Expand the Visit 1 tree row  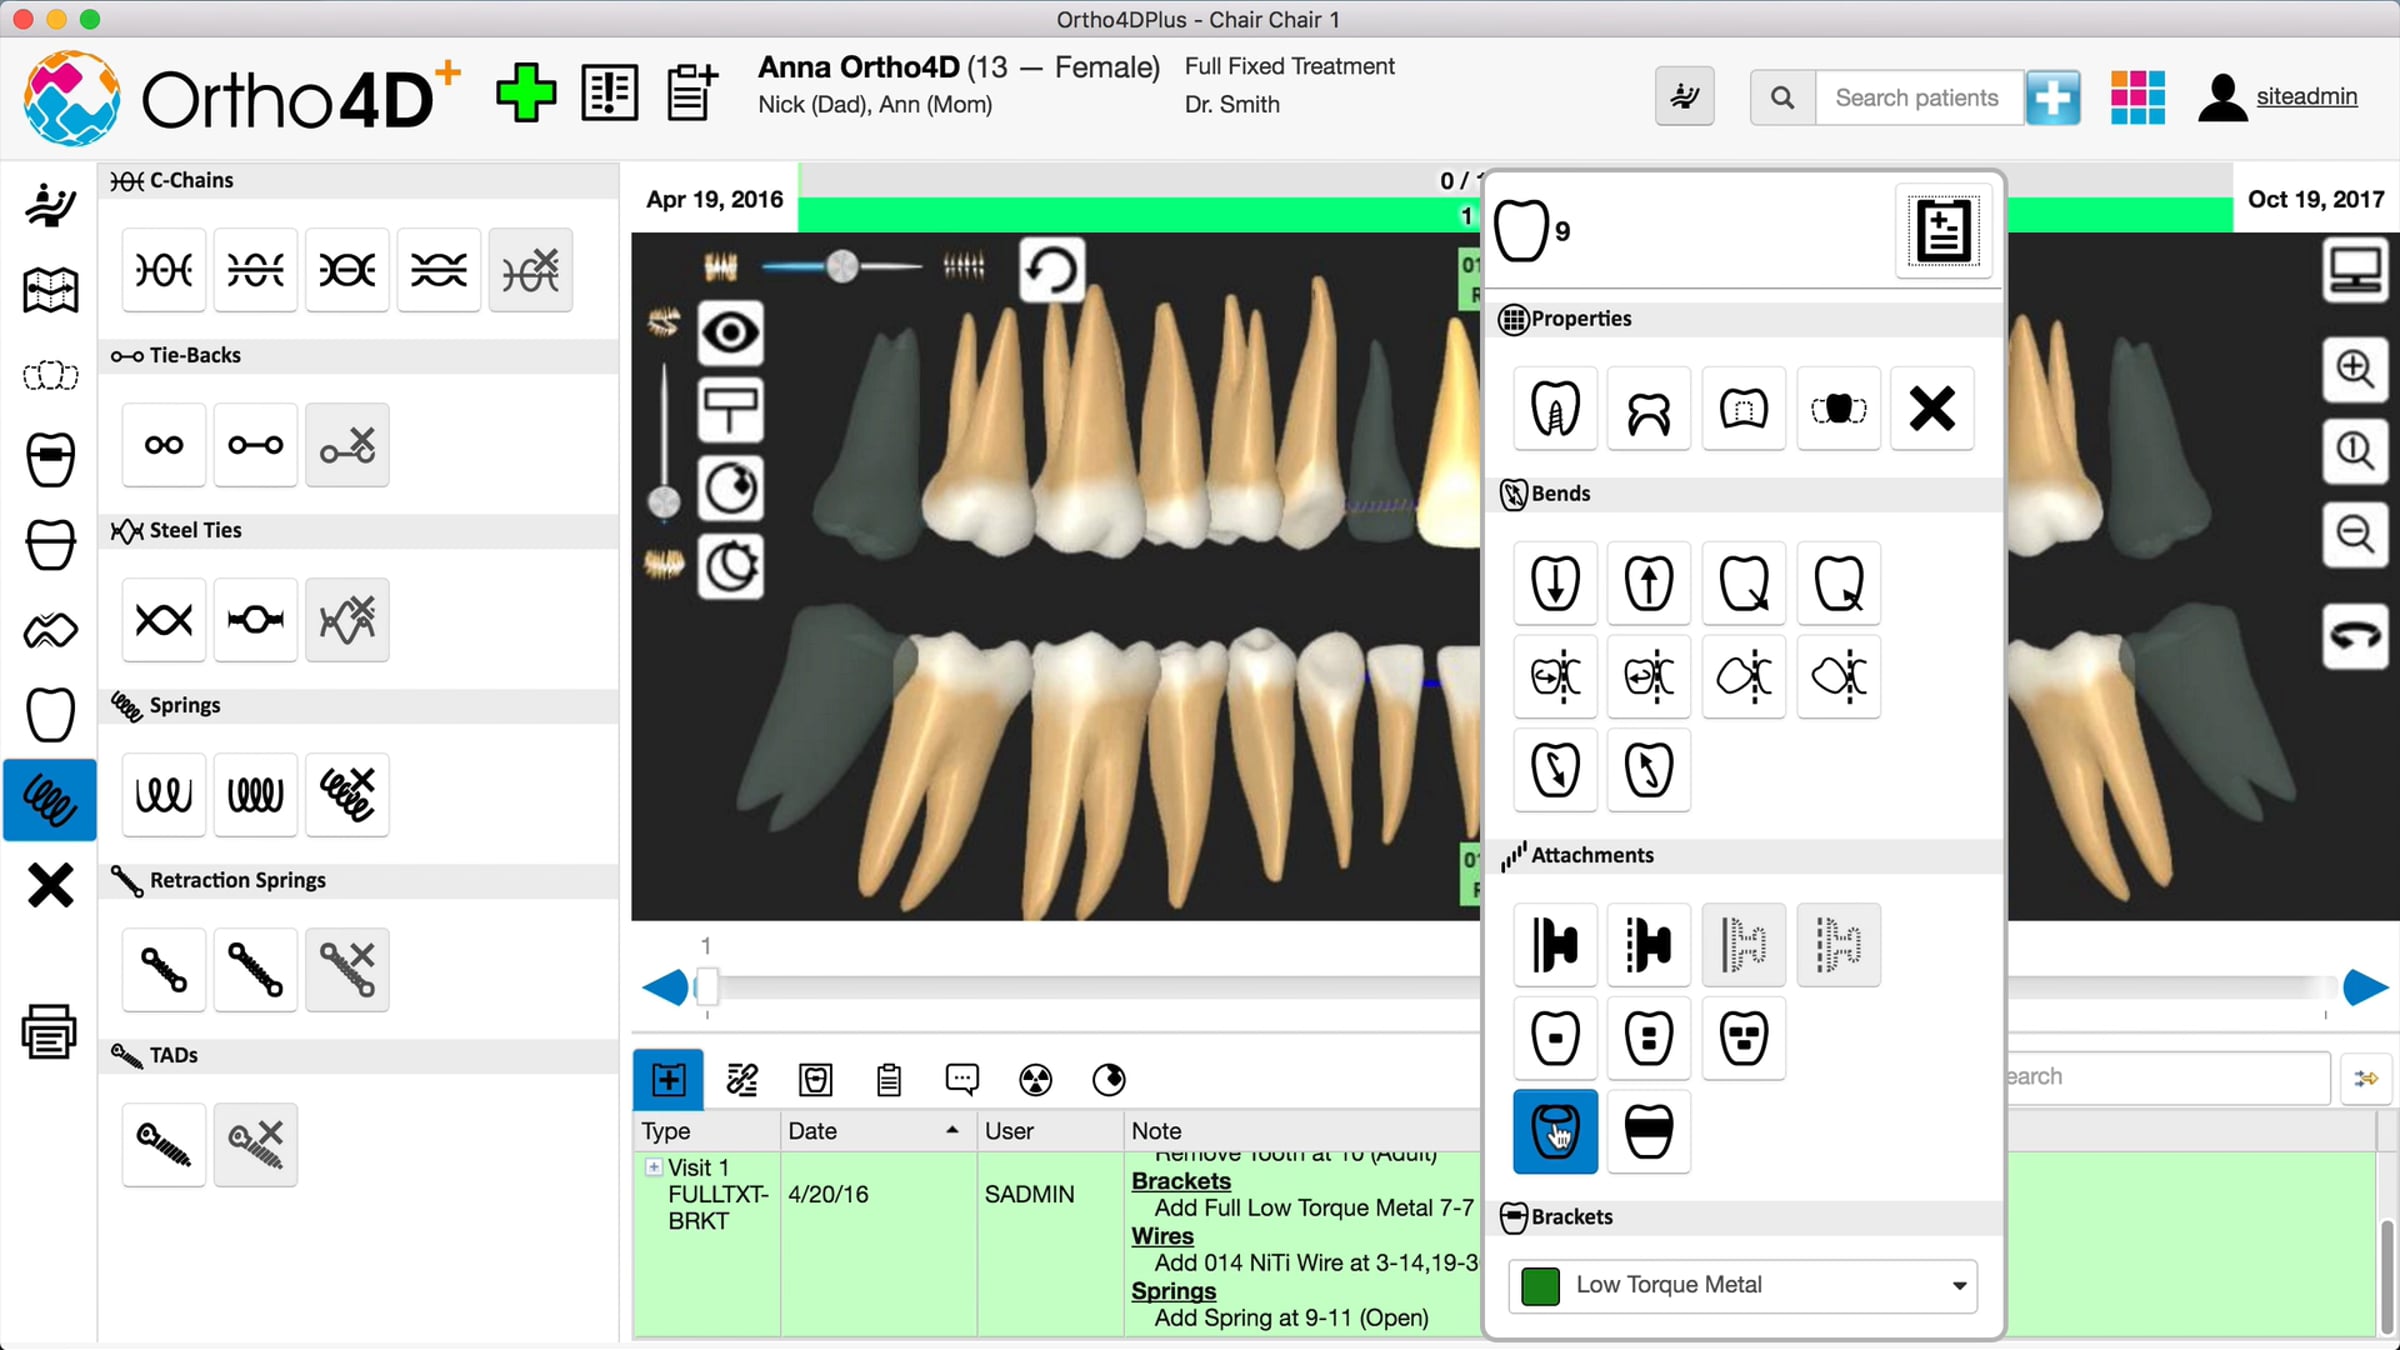tap(653, 1167)
